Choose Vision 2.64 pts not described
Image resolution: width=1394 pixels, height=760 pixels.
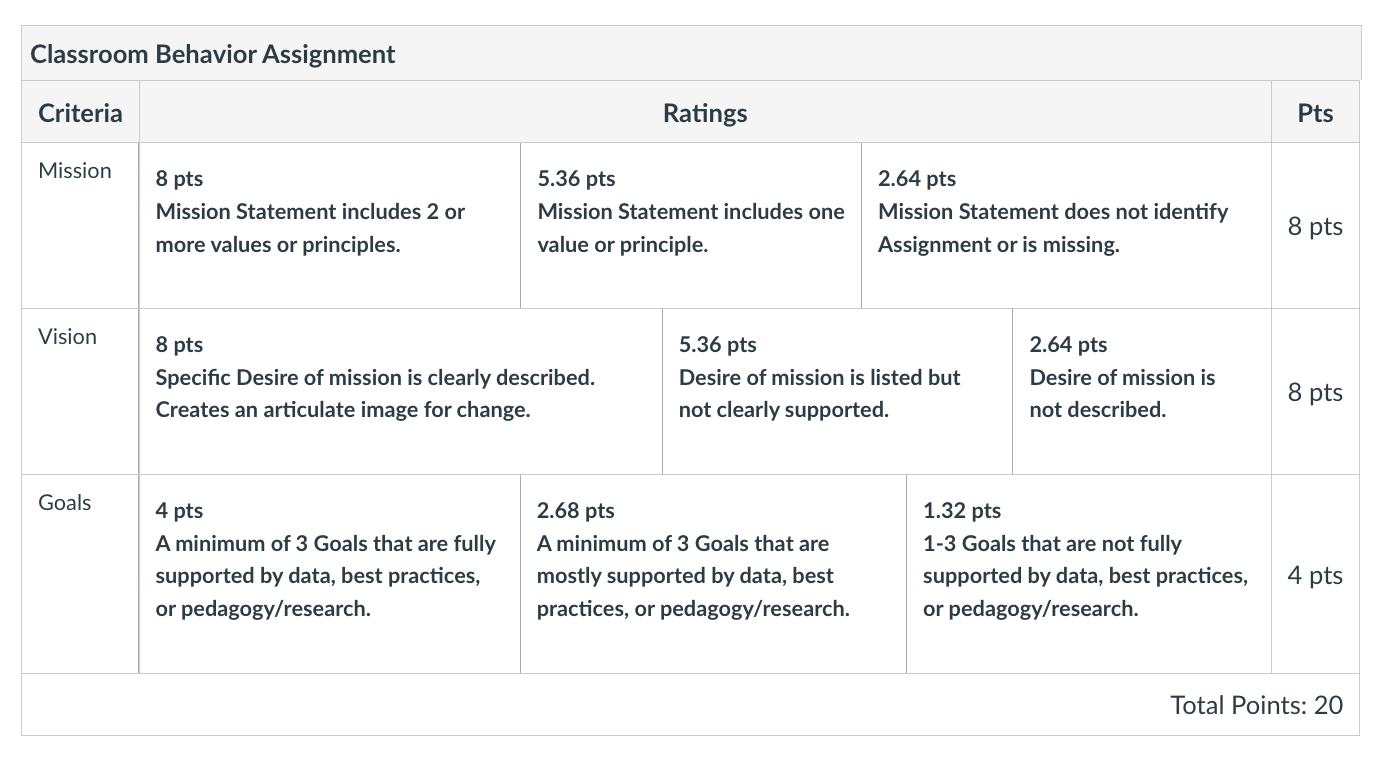click(1142, 391)
